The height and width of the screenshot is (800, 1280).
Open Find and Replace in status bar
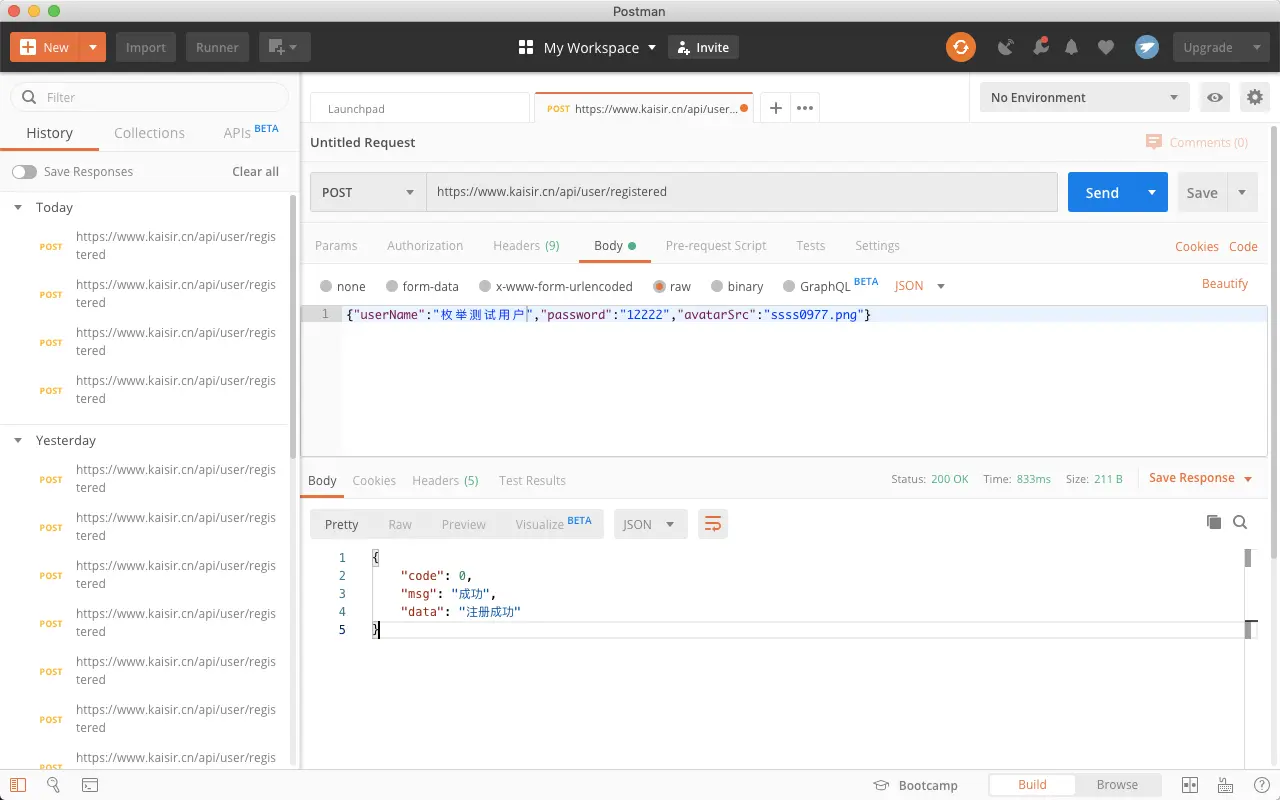(54, 785)
